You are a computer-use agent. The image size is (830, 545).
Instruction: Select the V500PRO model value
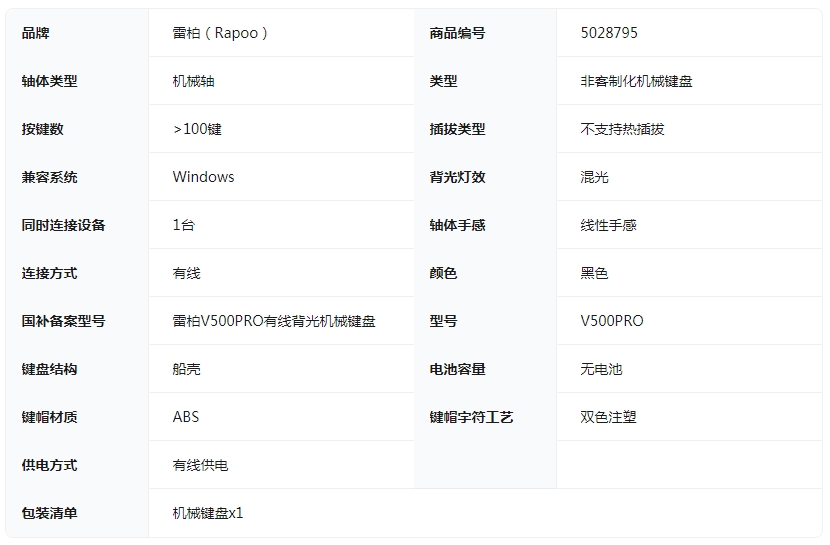pyautogui.click(x=612, y=321)
